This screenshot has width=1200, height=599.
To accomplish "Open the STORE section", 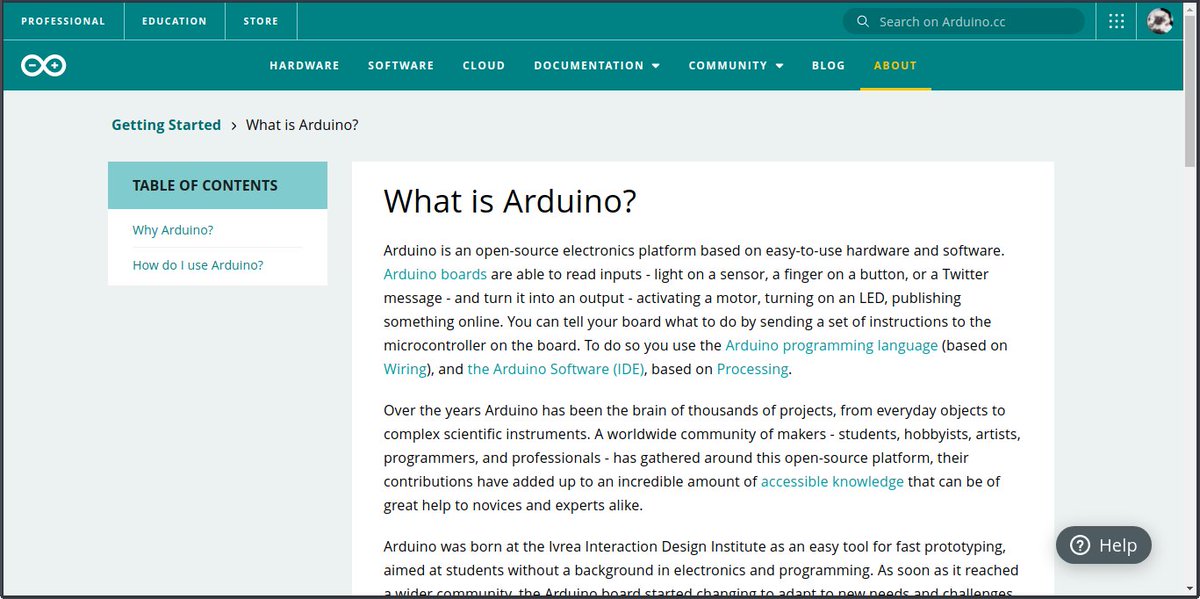I will pos(260,20).
